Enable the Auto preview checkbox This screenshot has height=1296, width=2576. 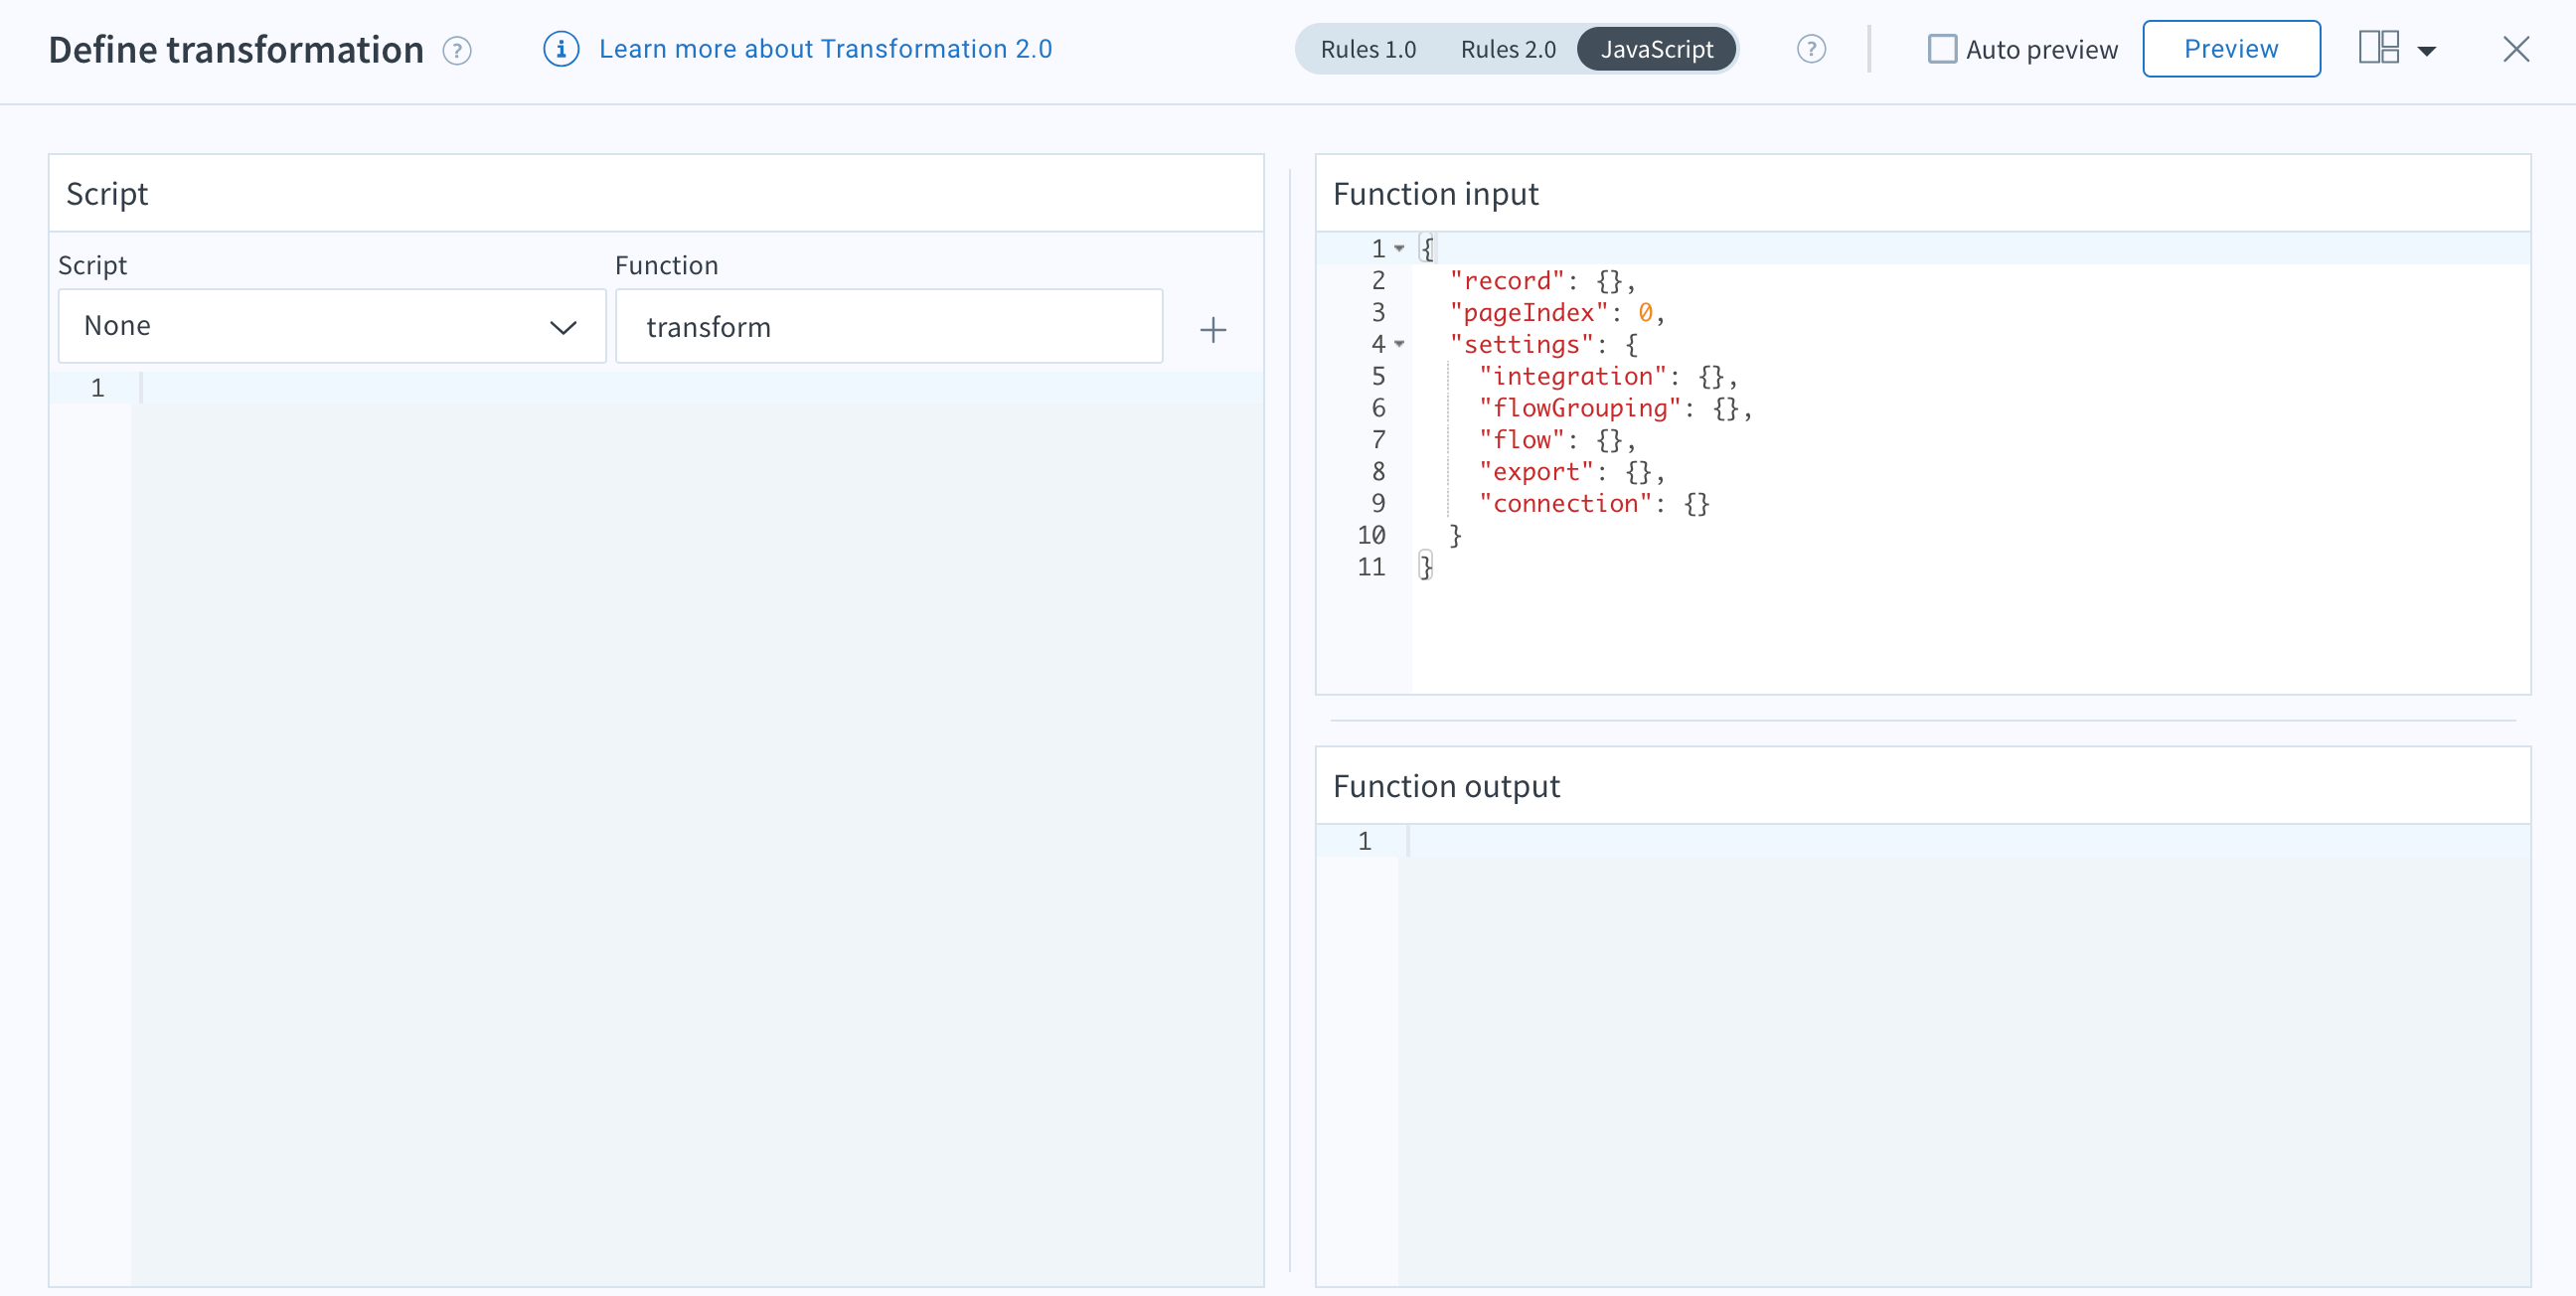[x=1942, y=49]
